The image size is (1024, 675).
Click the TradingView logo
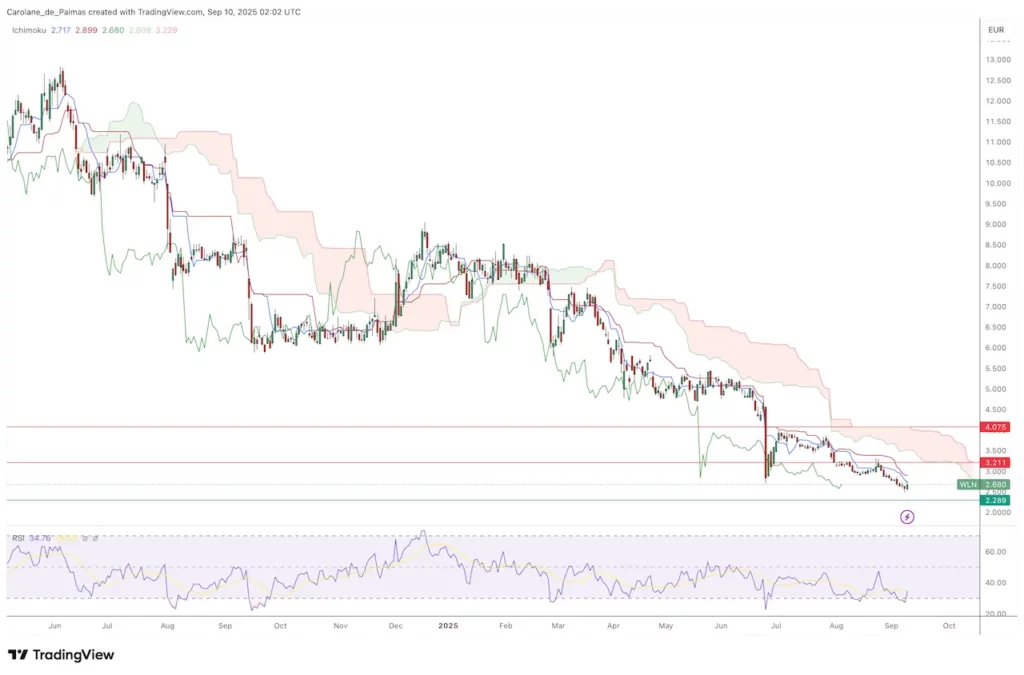(x=61, y=655)
